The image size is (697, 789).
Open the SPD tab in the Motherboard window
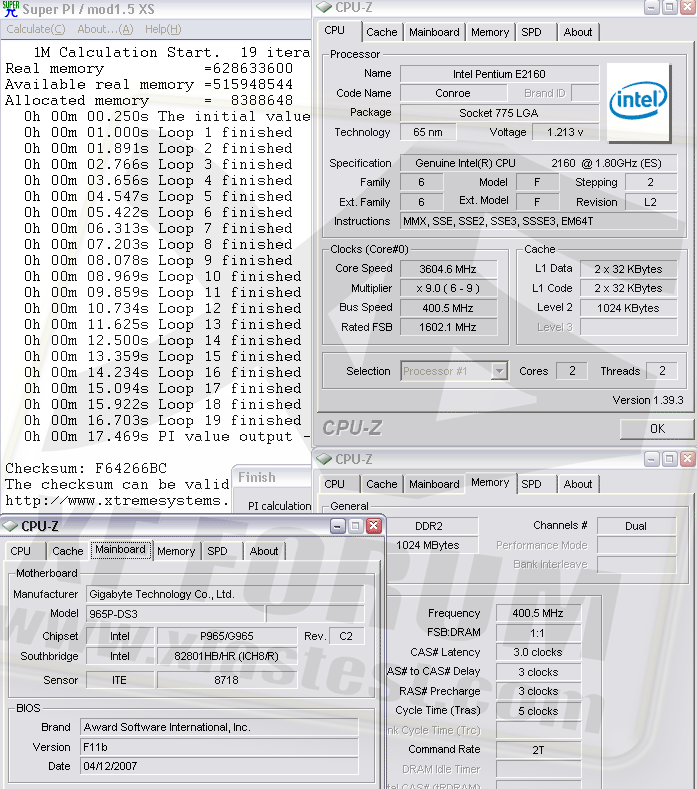[217, 551]
